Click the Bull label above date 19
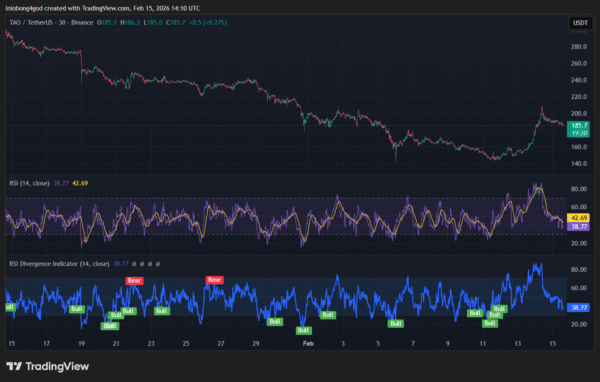600x382 pixels. pyautogui.click(x=77, y=309)
